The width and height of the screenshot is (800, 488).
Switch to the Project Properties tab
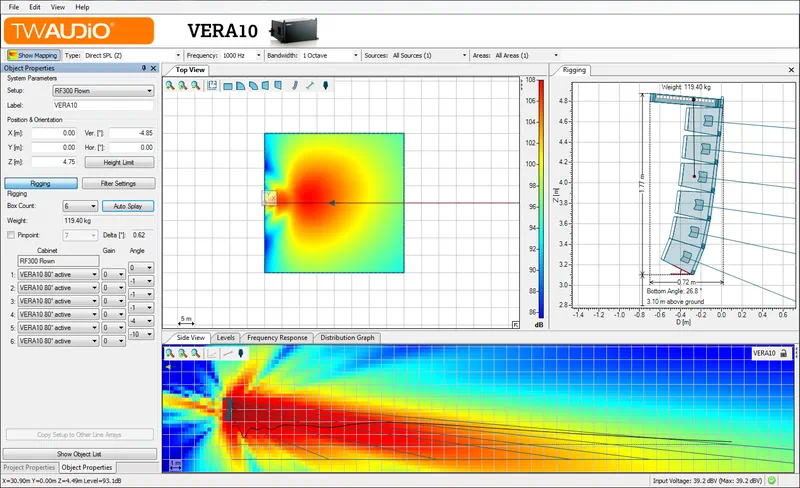29,468
